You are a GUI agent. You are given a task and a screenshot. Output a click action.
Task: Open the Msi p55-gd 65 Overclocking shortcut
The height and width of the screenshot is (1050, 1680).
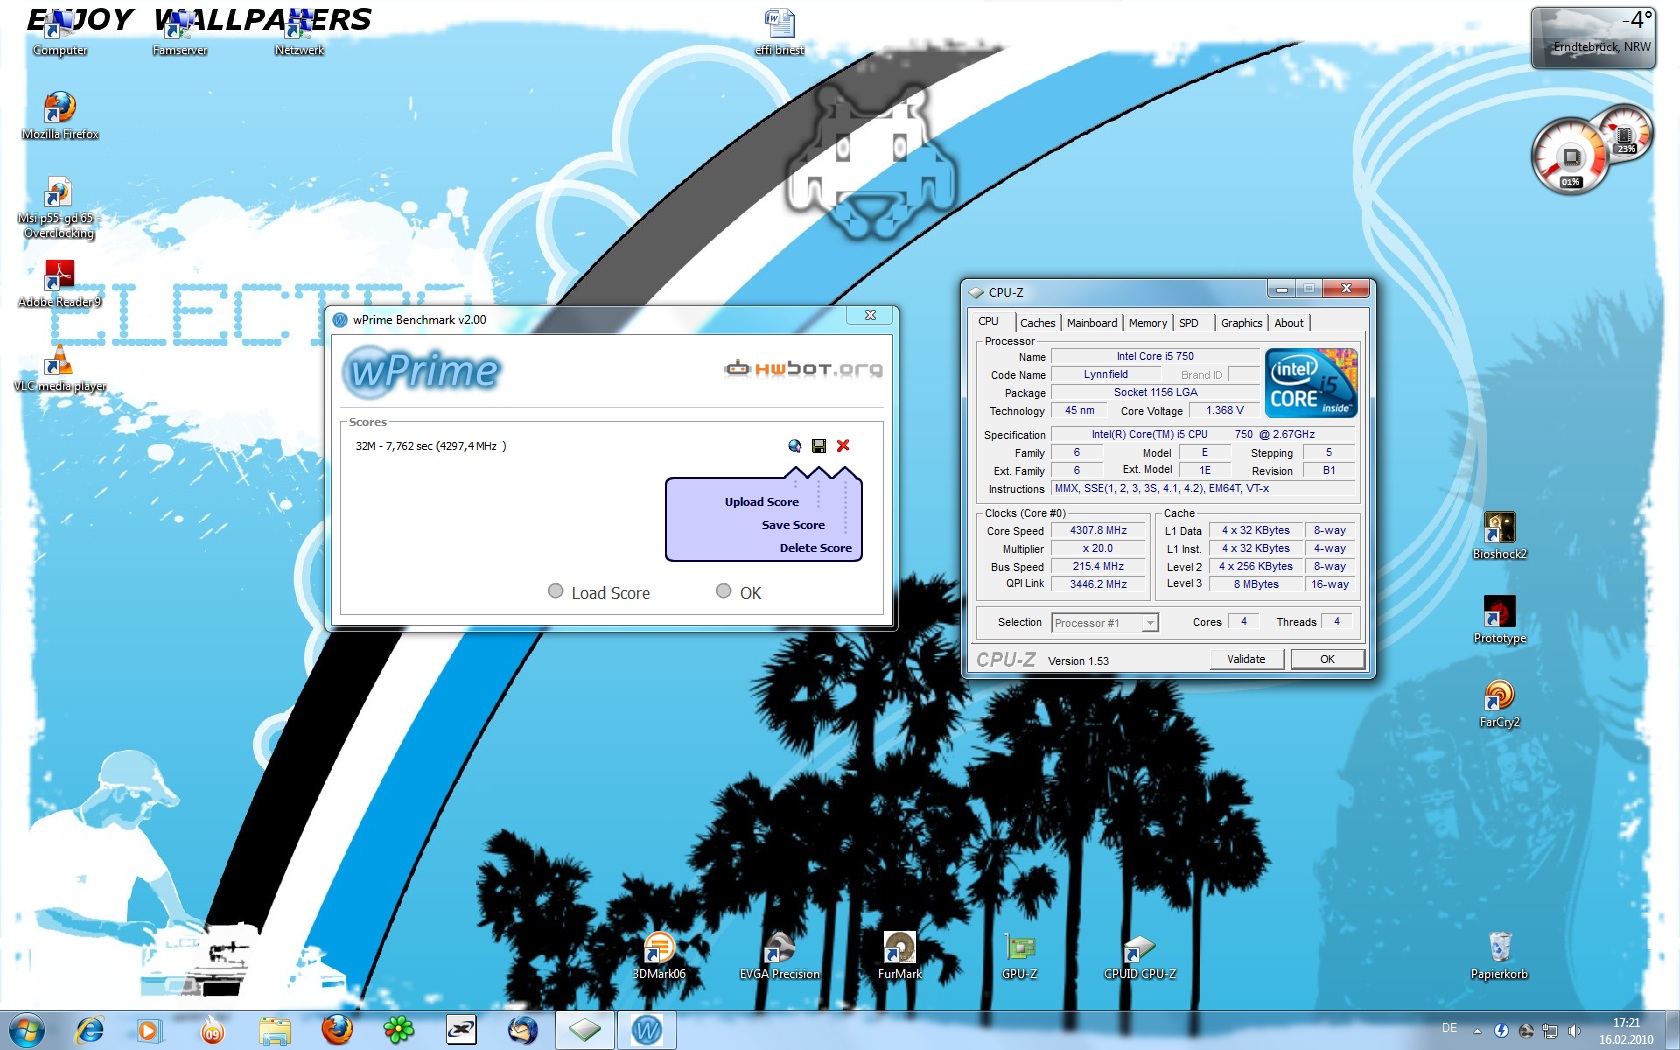click(x=58, y=207)
